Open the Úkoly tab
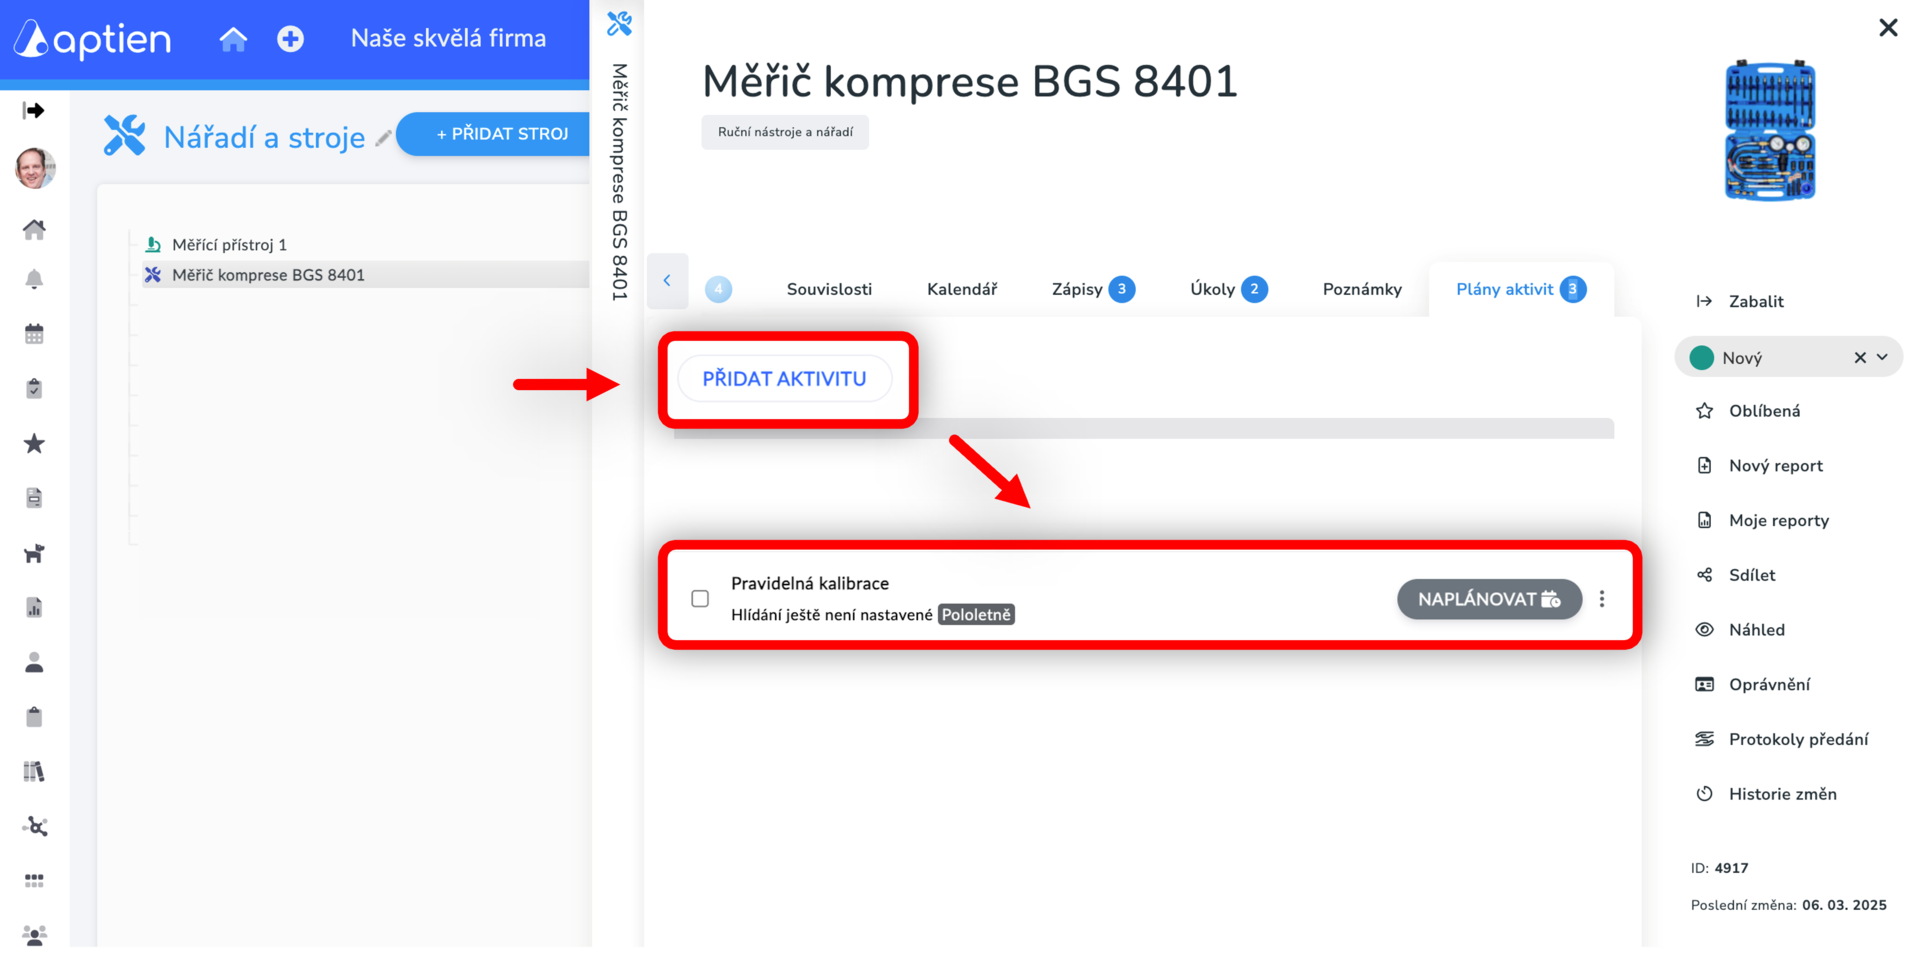This screenshot has width=1920, height=958. pyautogui.click(x=1229, y=289)
